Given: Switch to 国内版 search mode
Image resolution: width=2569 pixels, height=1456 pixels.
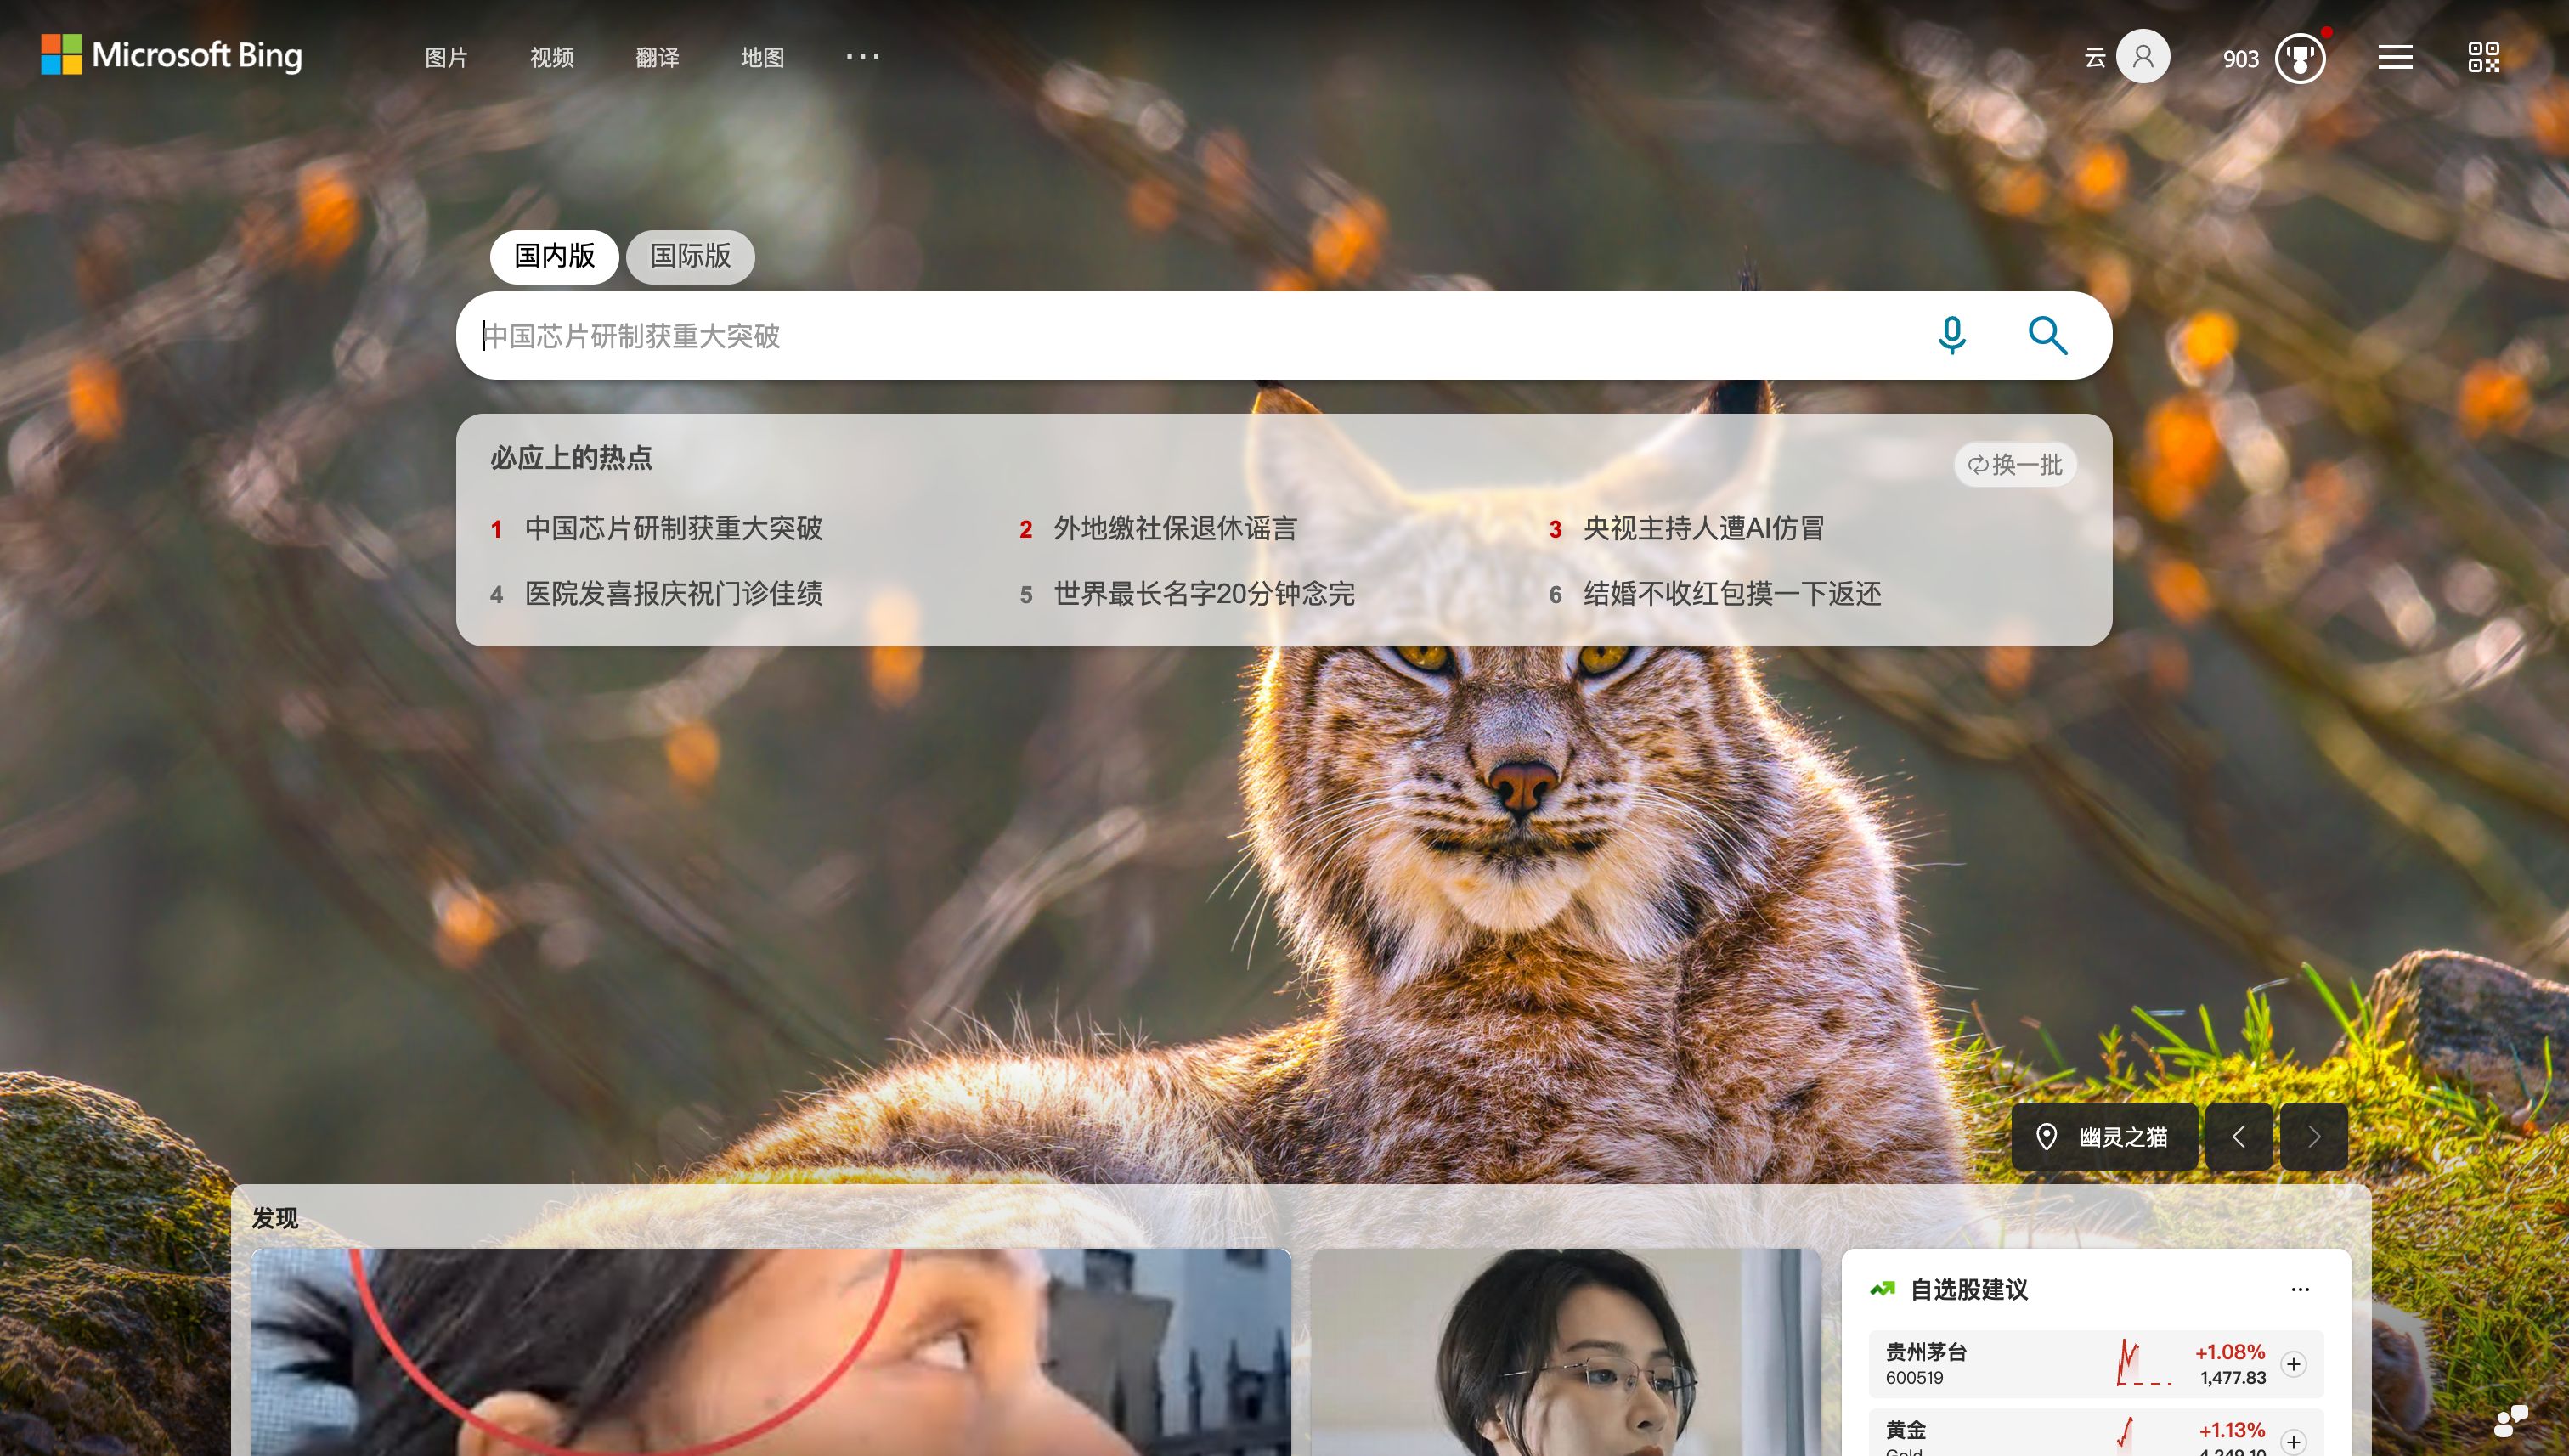Looking at the screenshot, I should point(554,257).
